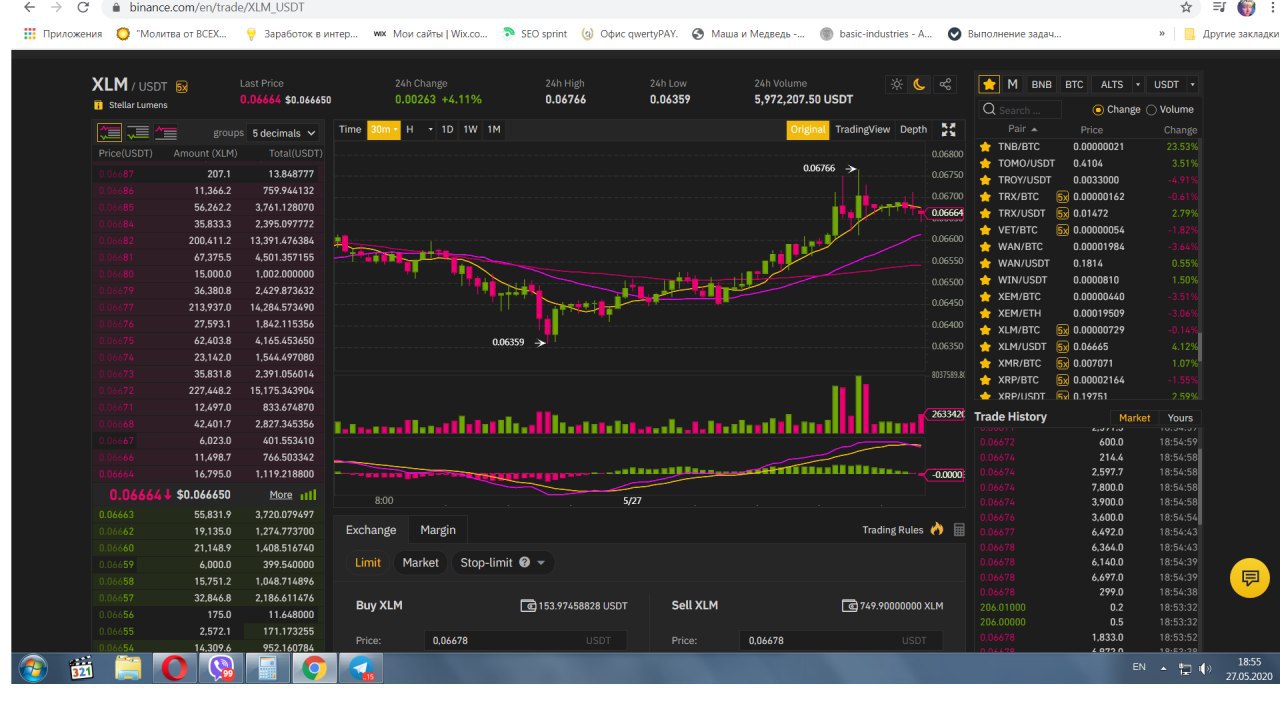
Task: Switch to the dark theme moon icon
Action: click(x=920, y=85)
